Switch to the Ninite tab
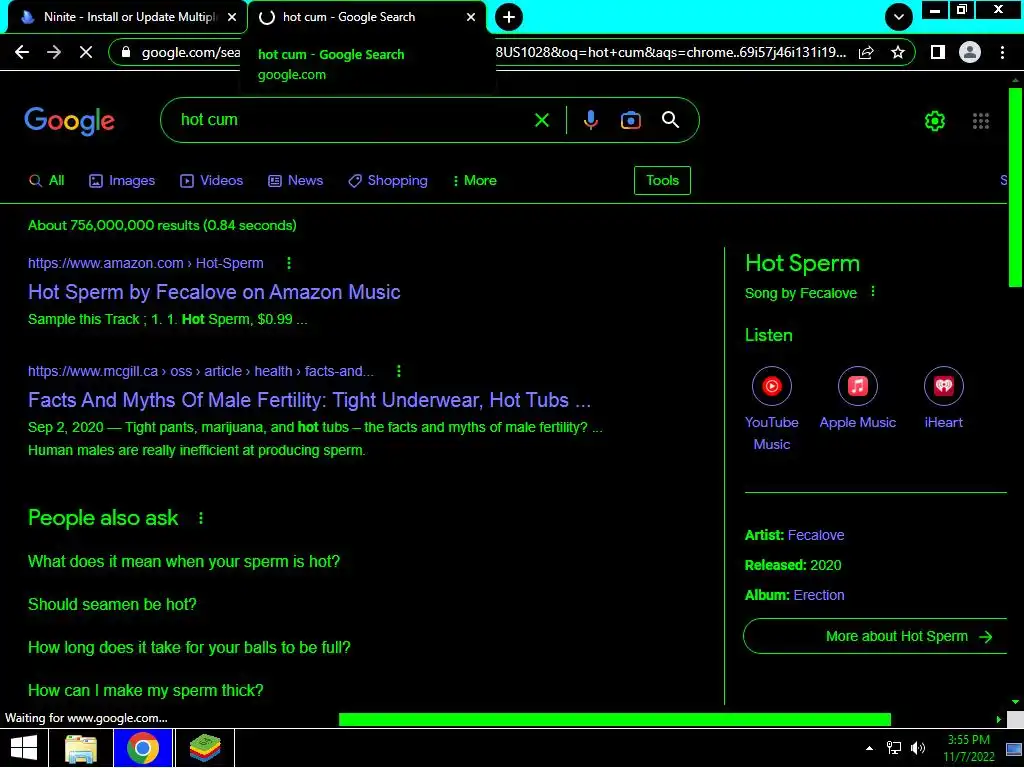Screen dimensions: 1024x768 (127, 17)
